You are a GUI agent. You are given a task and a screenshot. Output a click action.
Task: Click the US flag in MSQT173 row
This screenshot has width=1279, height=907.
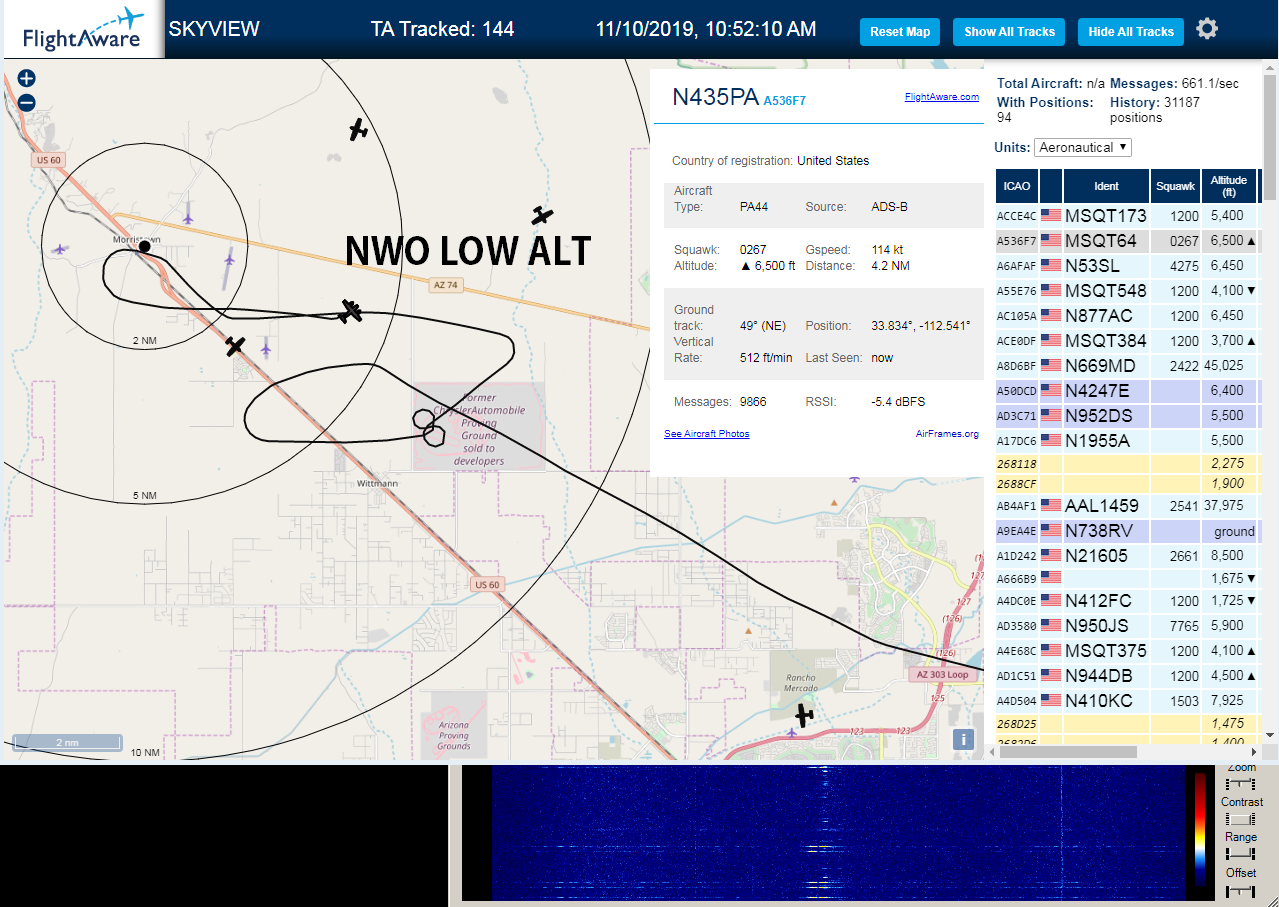pyautogui.click(x=1051, y=215)
